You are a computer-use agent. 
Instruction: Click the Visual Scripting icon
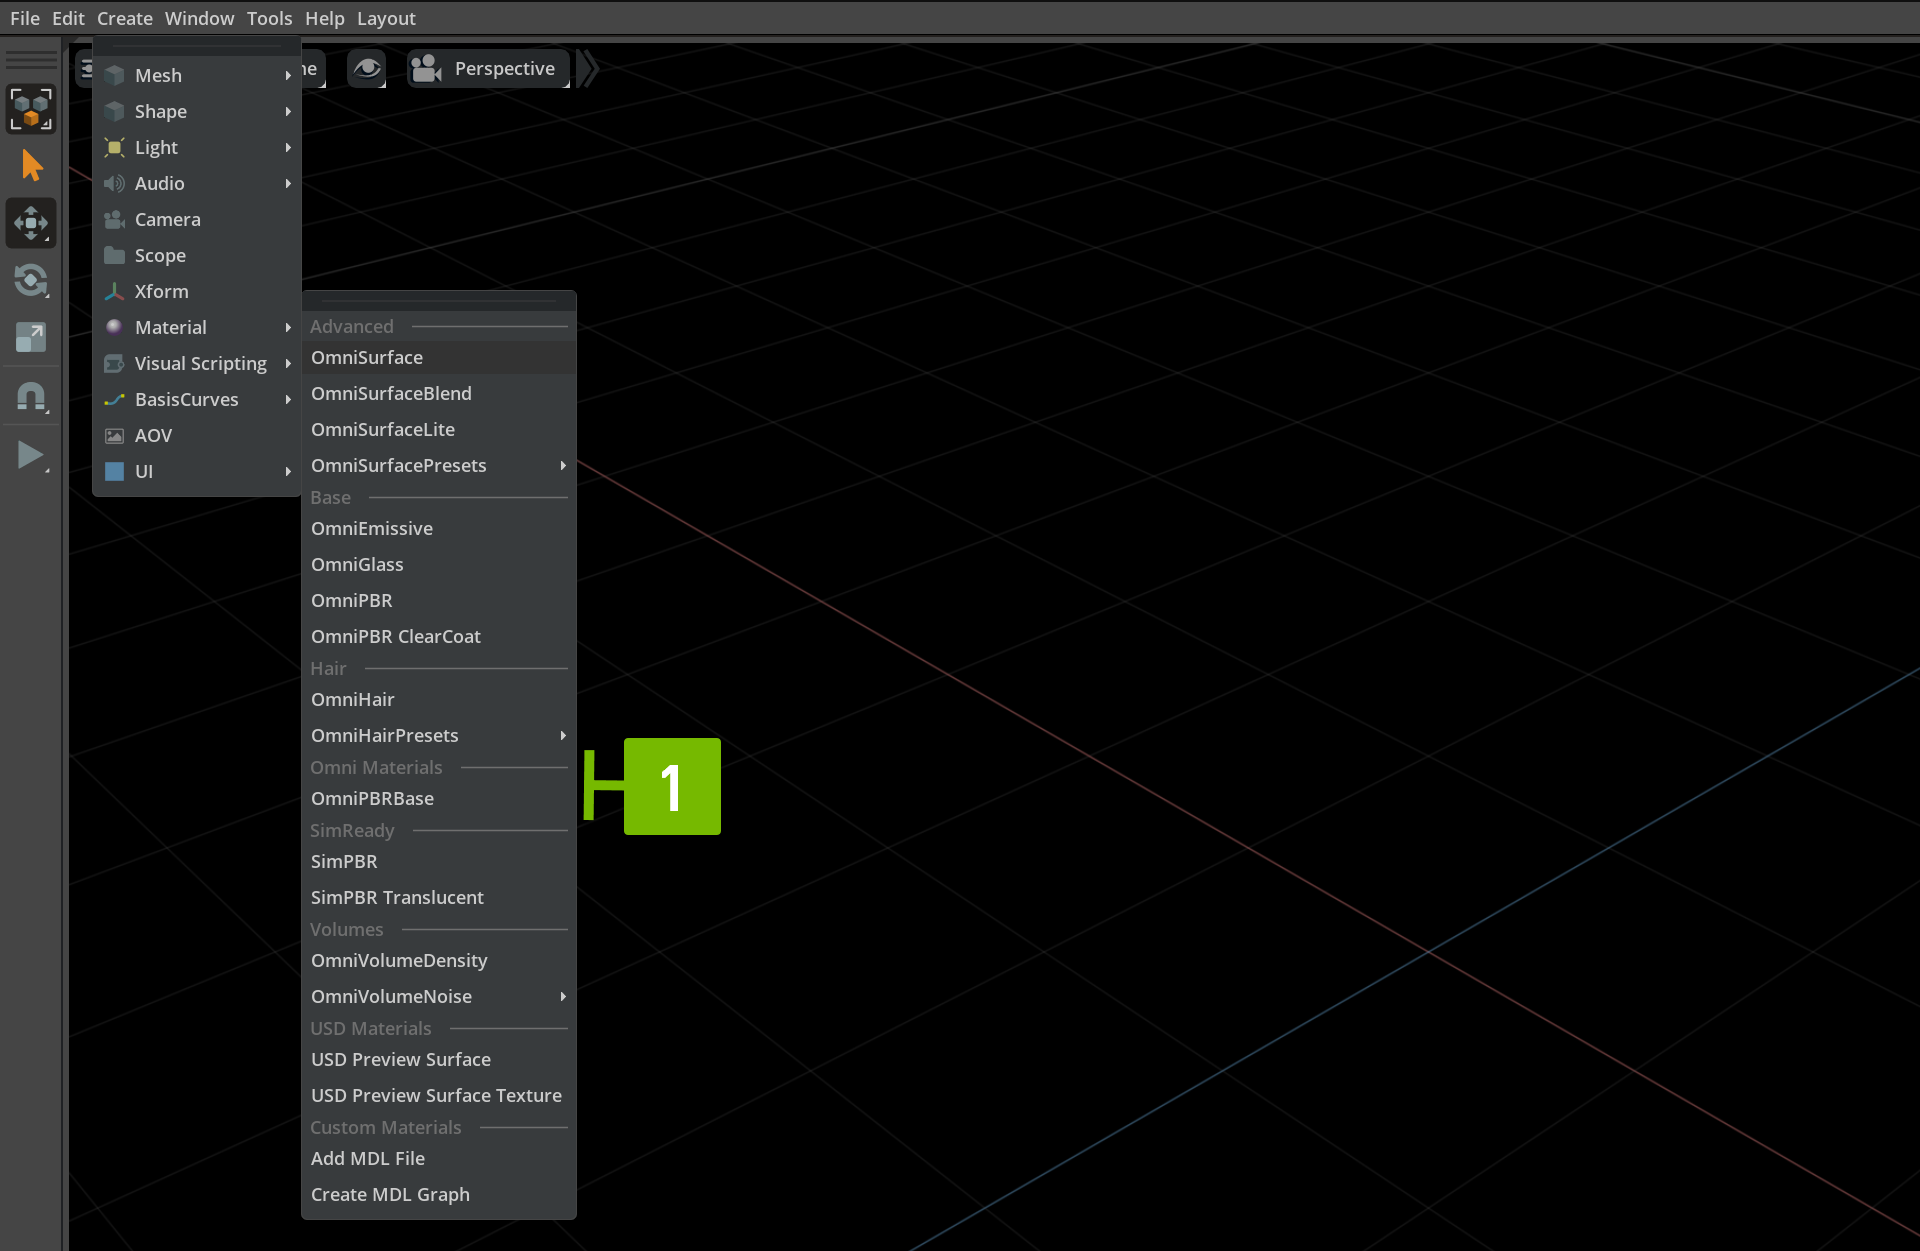pyautogui.click(x=115, y=363)
